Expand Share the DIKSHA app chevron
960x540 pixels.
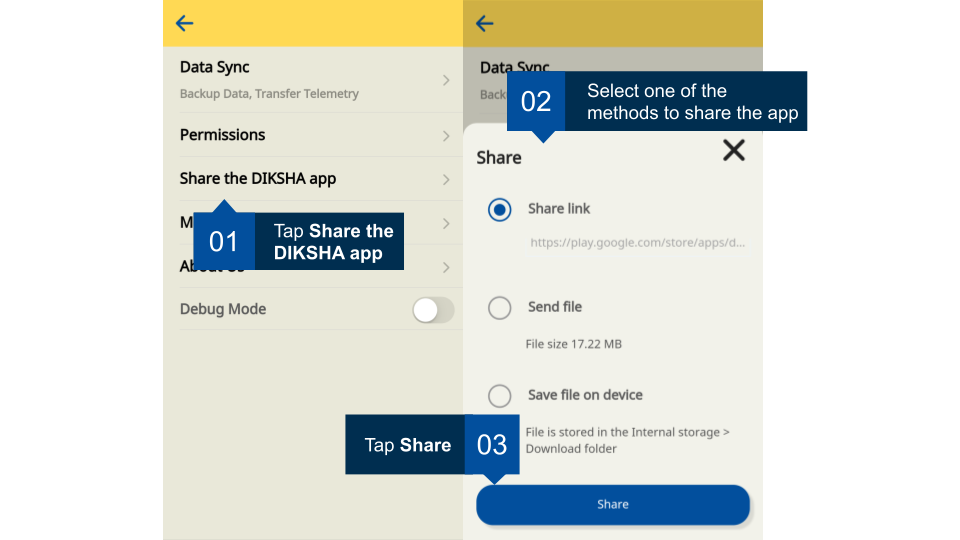(446, 180)
